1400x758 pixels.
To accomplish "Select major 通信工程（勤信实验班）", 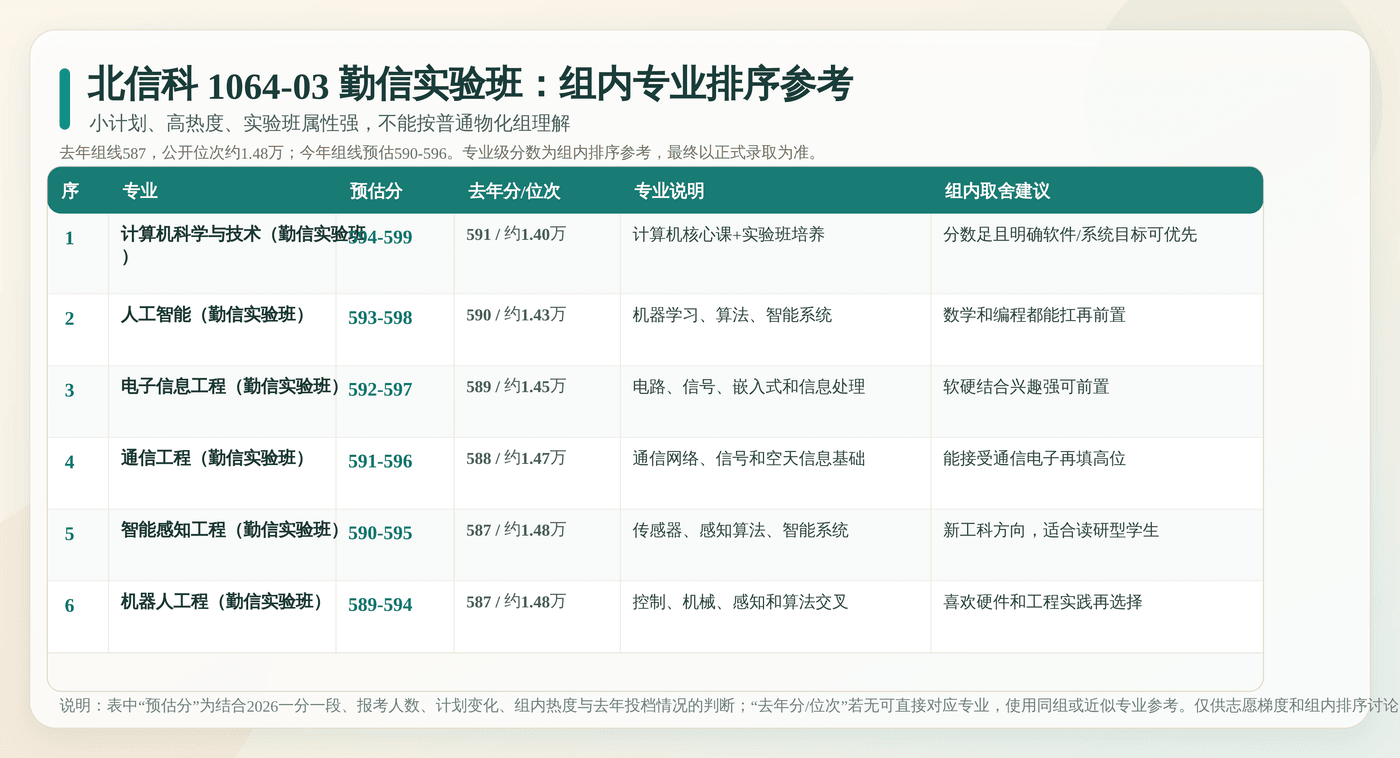I will coord(213,459).
